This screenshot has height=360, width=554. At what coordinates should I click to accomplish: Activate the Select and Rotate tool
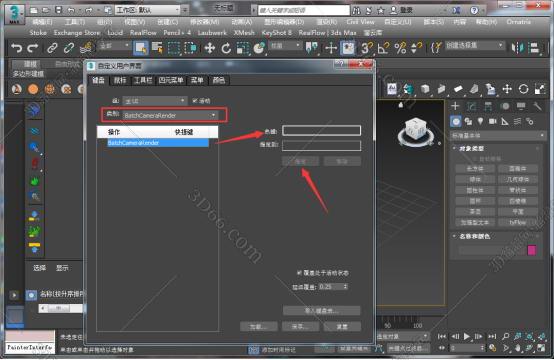226,48
